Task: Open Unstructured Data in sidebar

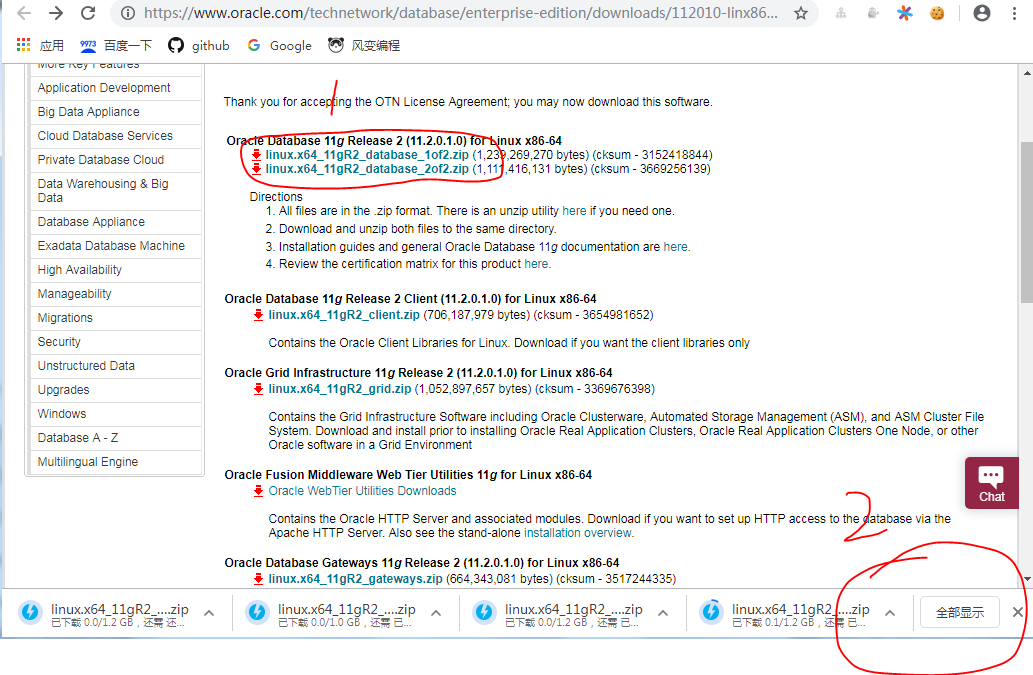Action: 115,366
